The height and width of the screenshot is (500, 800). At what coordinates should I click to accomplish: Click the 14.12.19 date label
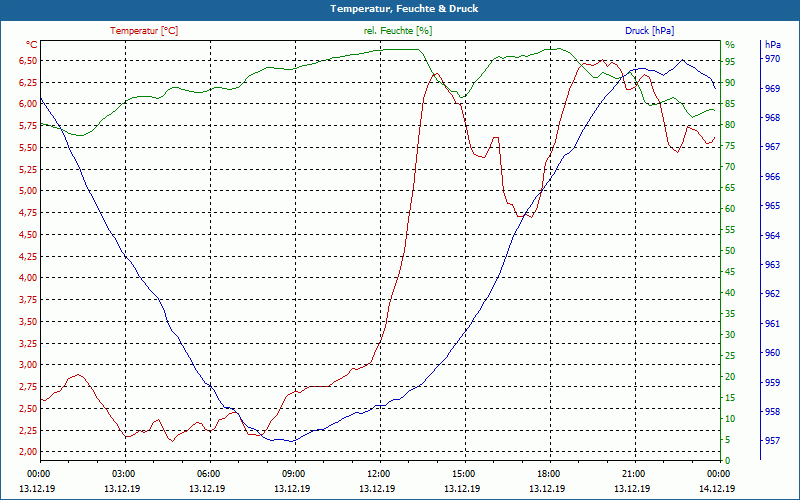[x=717, y=488]
